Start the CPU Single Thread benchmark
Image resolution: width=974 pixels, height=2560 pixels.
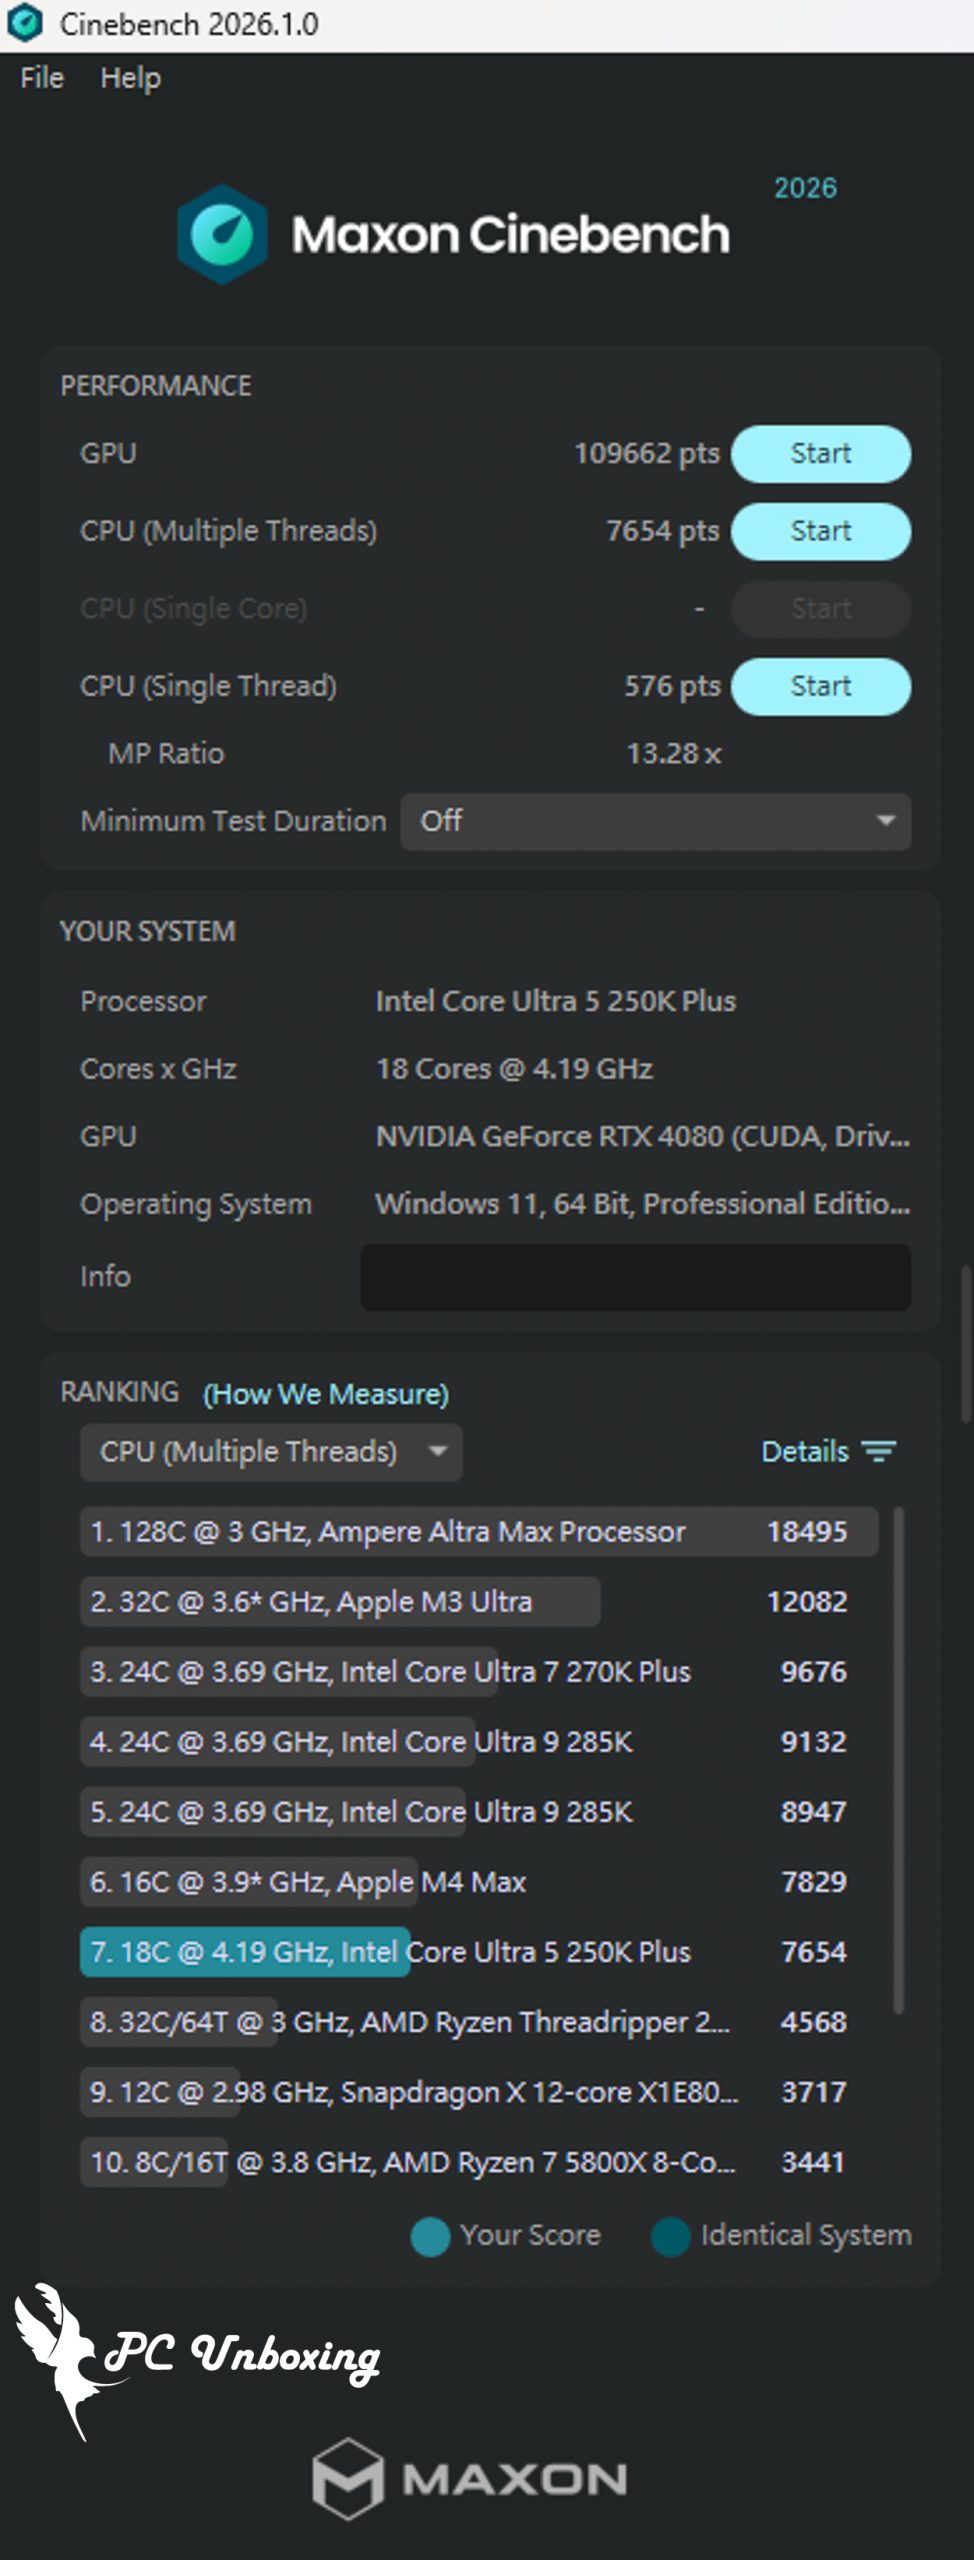tap(820, 686)
